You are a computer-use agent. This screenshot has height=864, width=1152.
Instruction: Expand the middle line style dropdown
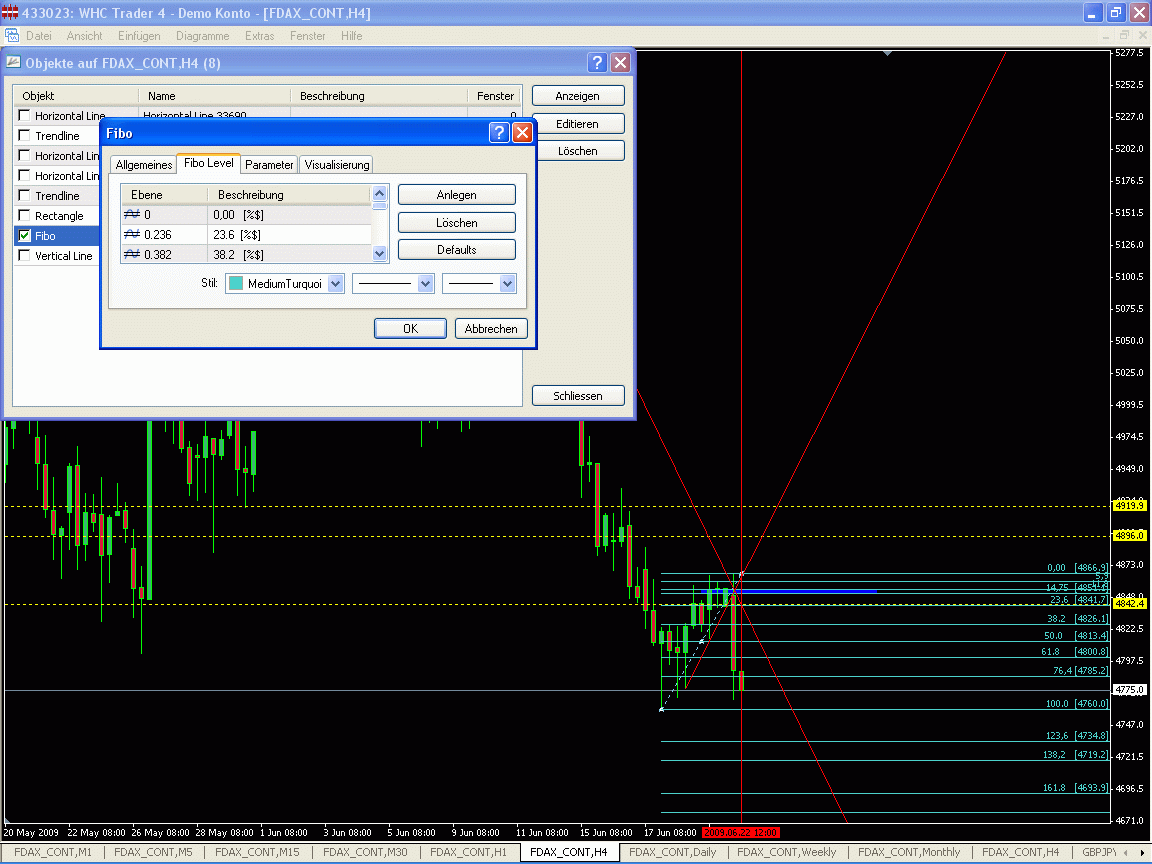(x=425, y=284)
